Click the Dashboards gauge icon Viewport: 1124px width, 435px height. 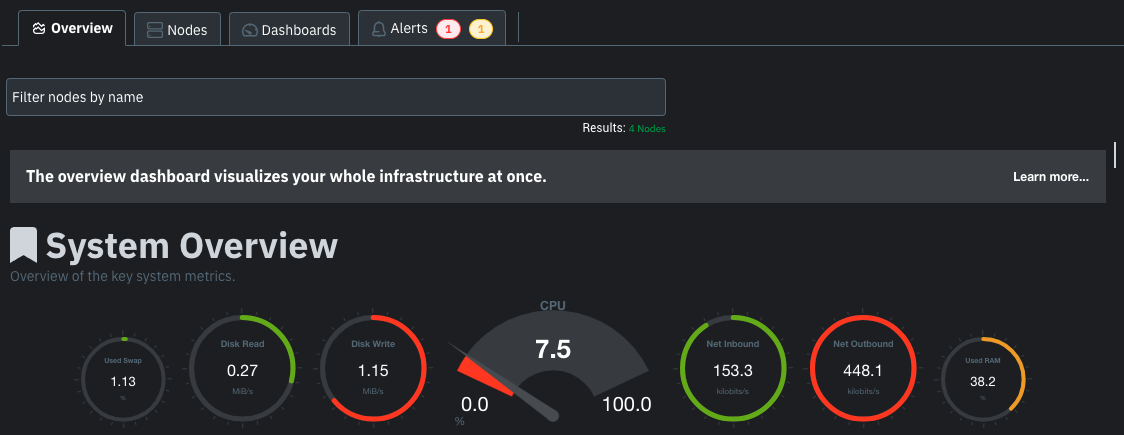tap(250, 30)
